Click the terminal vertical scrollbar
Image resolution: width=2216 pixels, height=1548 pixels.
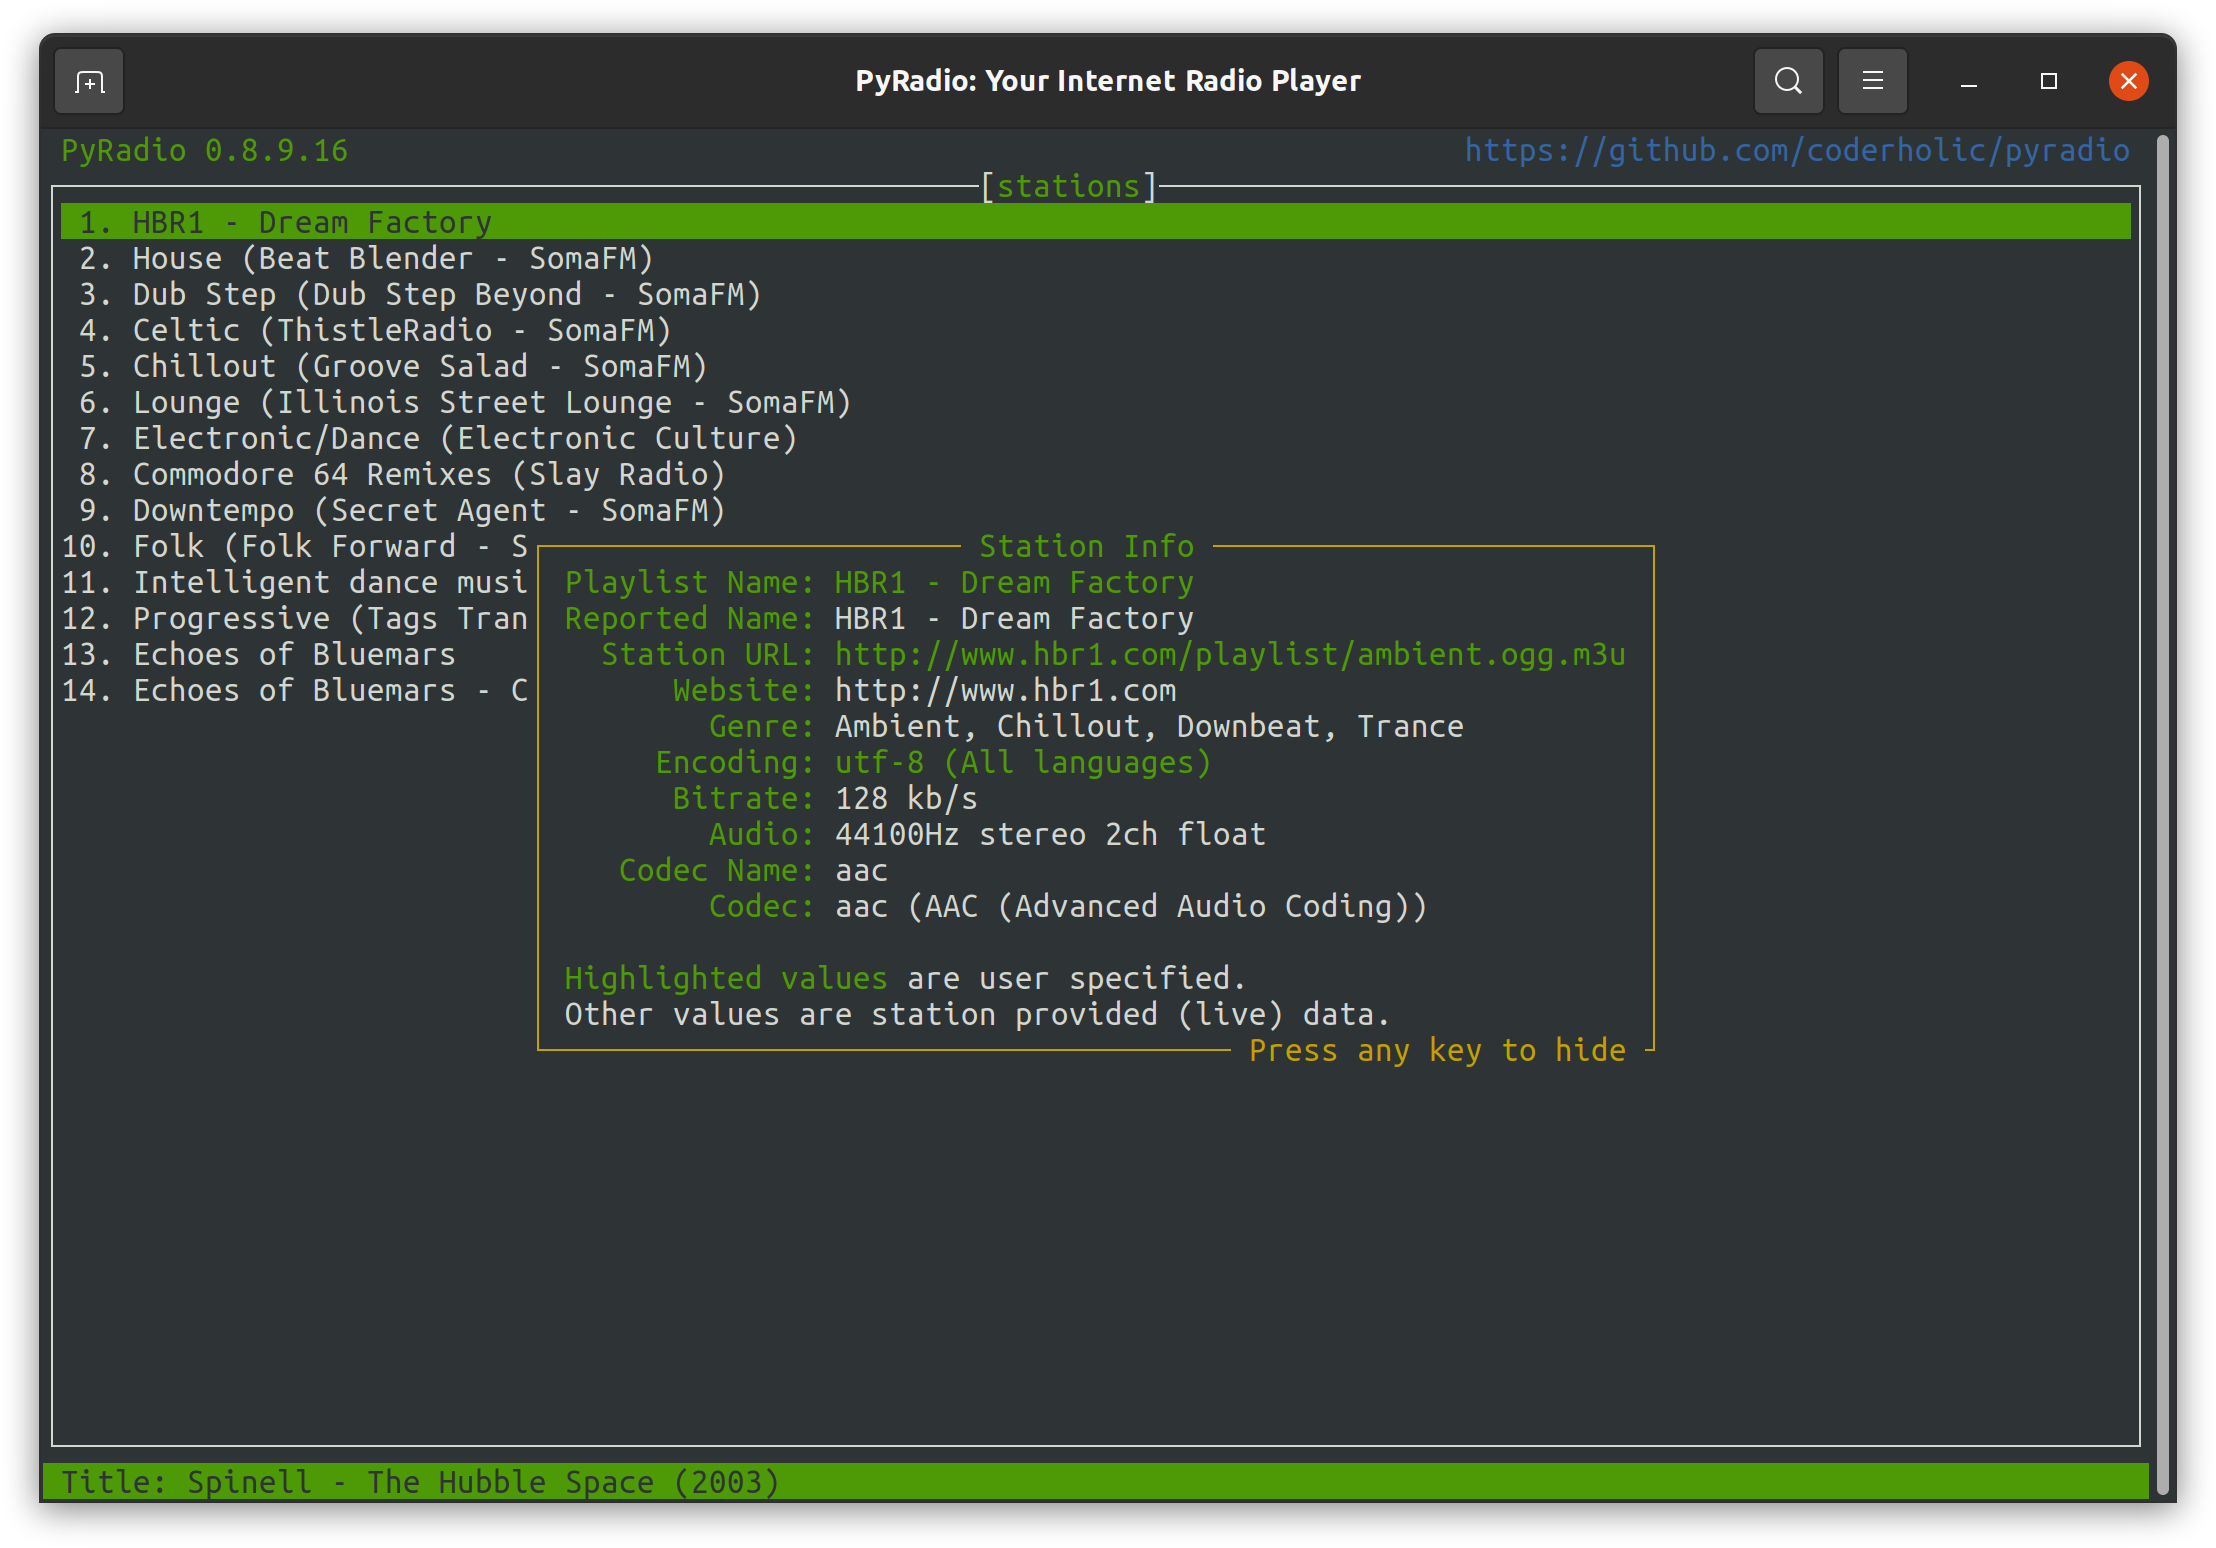click(x=2162, y=815)
